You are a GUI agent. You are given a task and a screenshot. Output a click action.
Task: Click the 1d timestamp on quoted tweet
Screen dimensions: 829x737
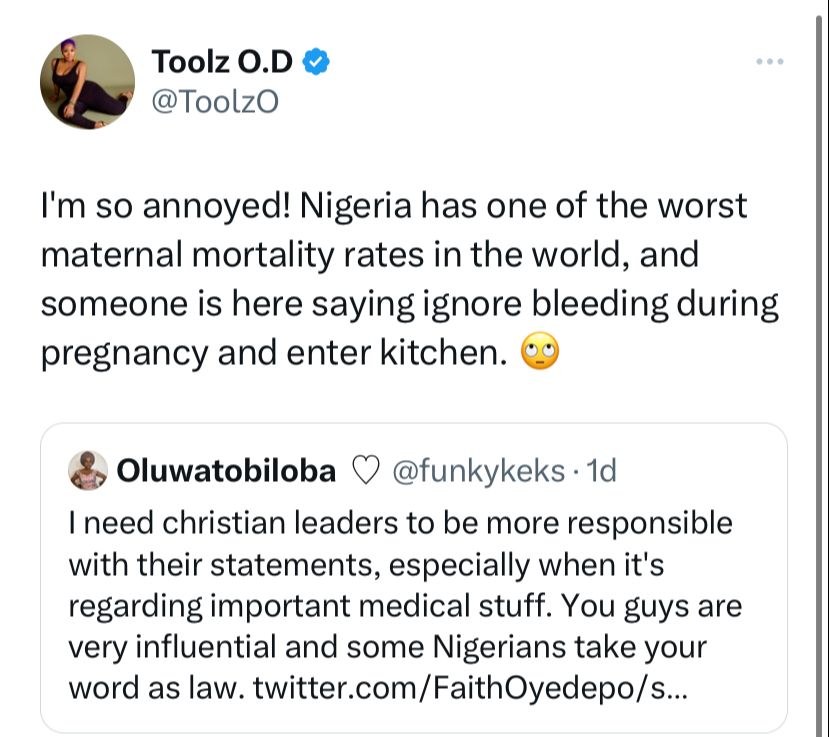pyautogui.click(x=602, y=471)
